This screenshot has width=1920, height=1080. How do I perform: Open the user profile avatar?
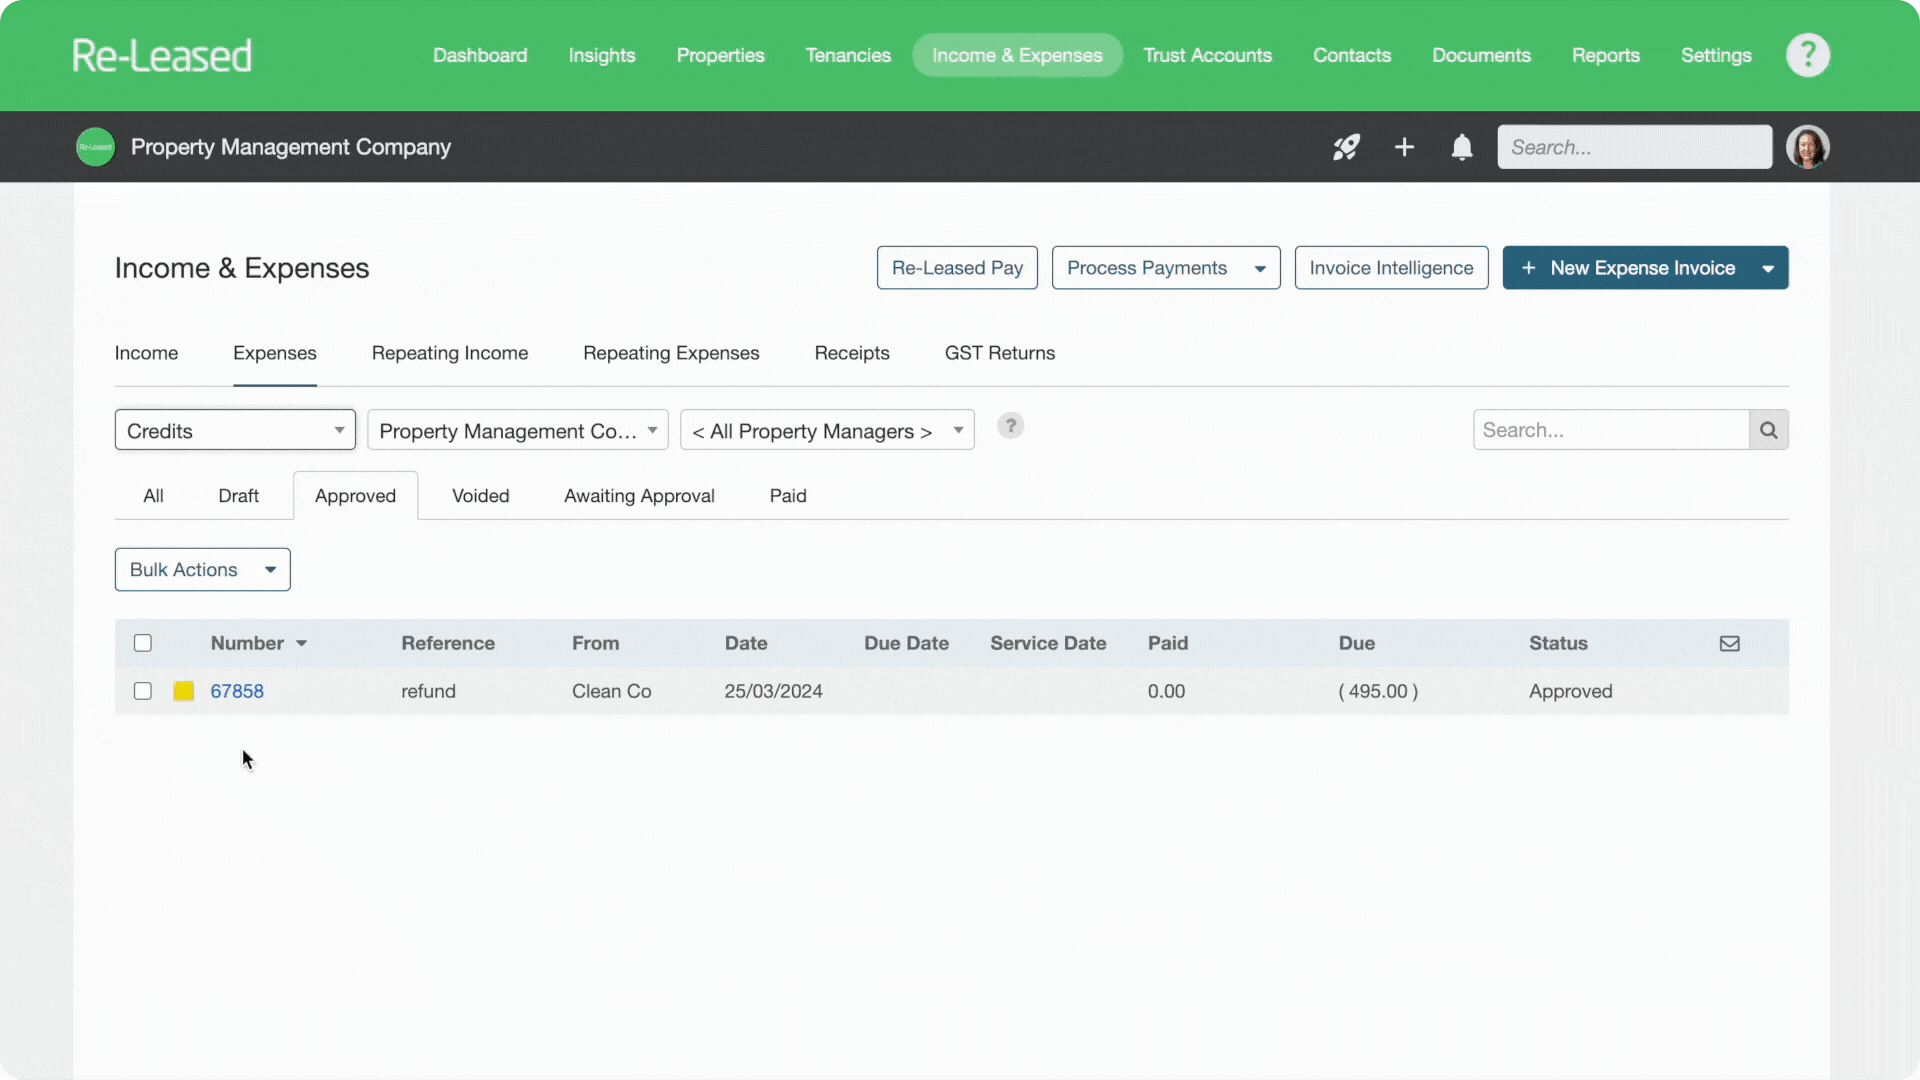(x=1807, y=147)
